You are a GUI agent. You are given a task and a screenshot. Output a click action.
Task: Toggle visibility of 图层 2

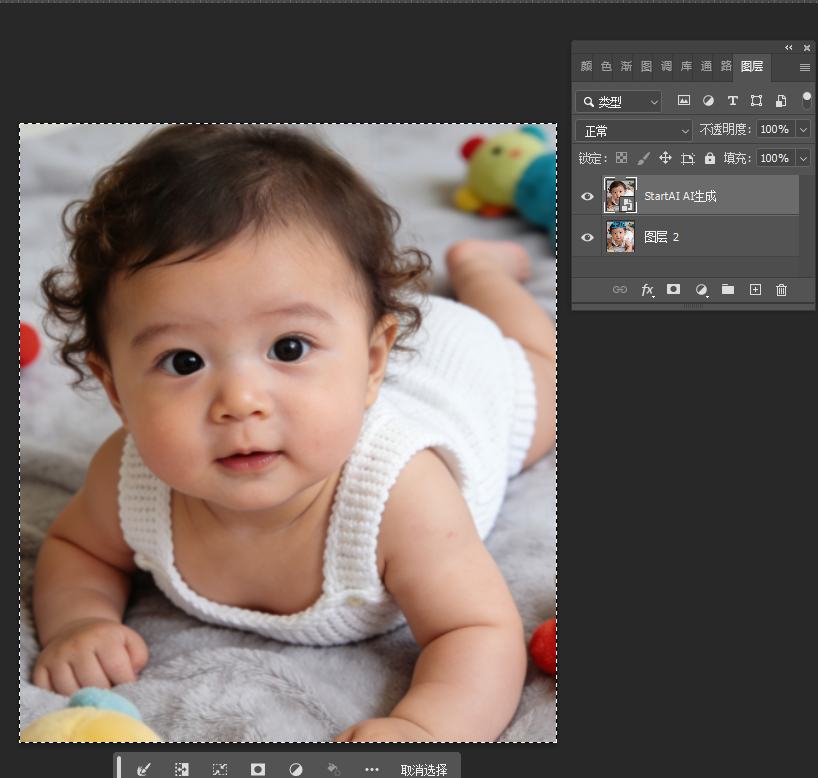pos(587,237)
